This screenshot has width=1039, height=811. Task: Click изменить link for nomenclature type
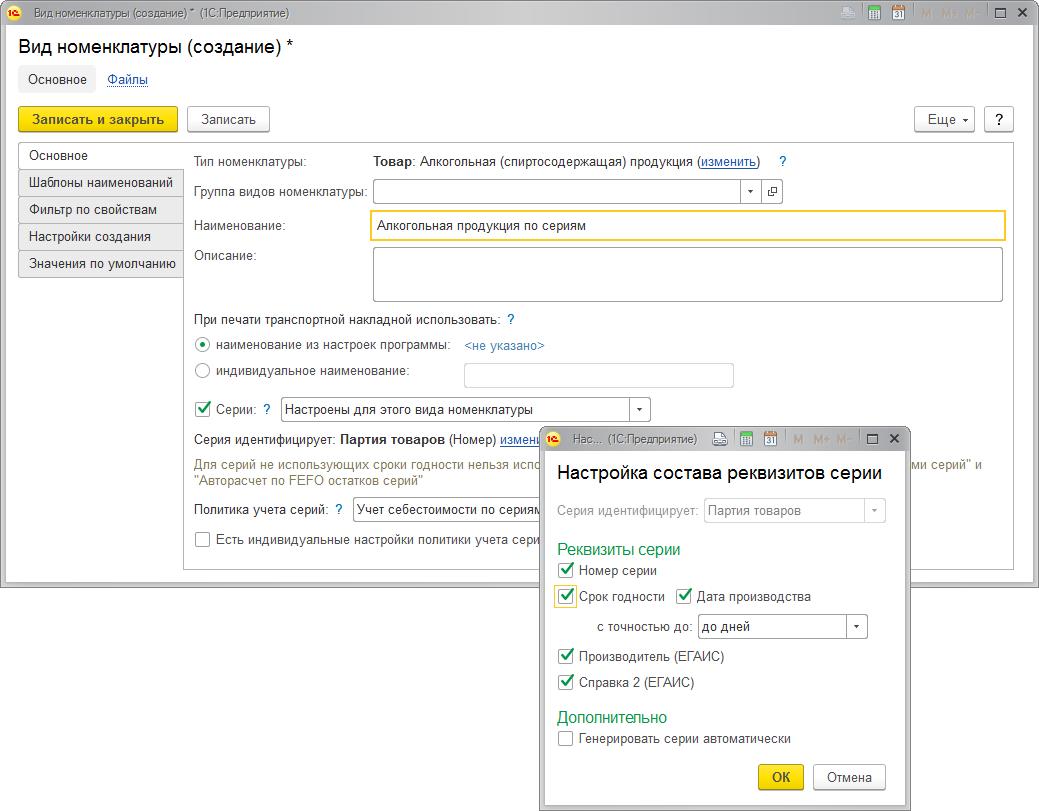pyautogui.click(x=728, y=162)
